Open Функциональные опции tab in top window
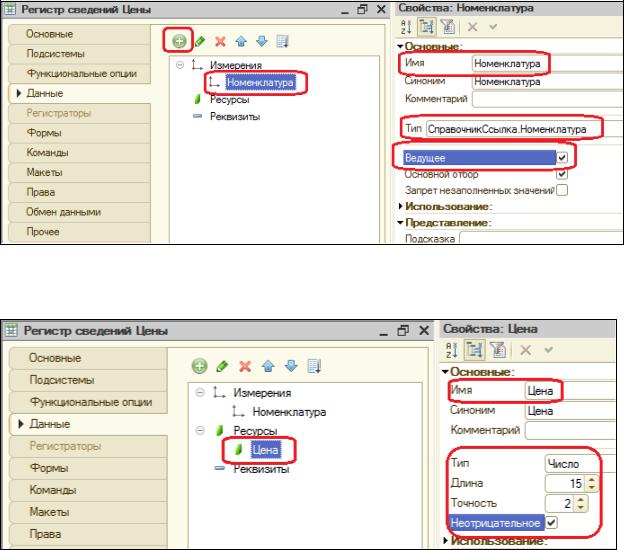Viewport: 624px width, 550px height. (80, 74)
